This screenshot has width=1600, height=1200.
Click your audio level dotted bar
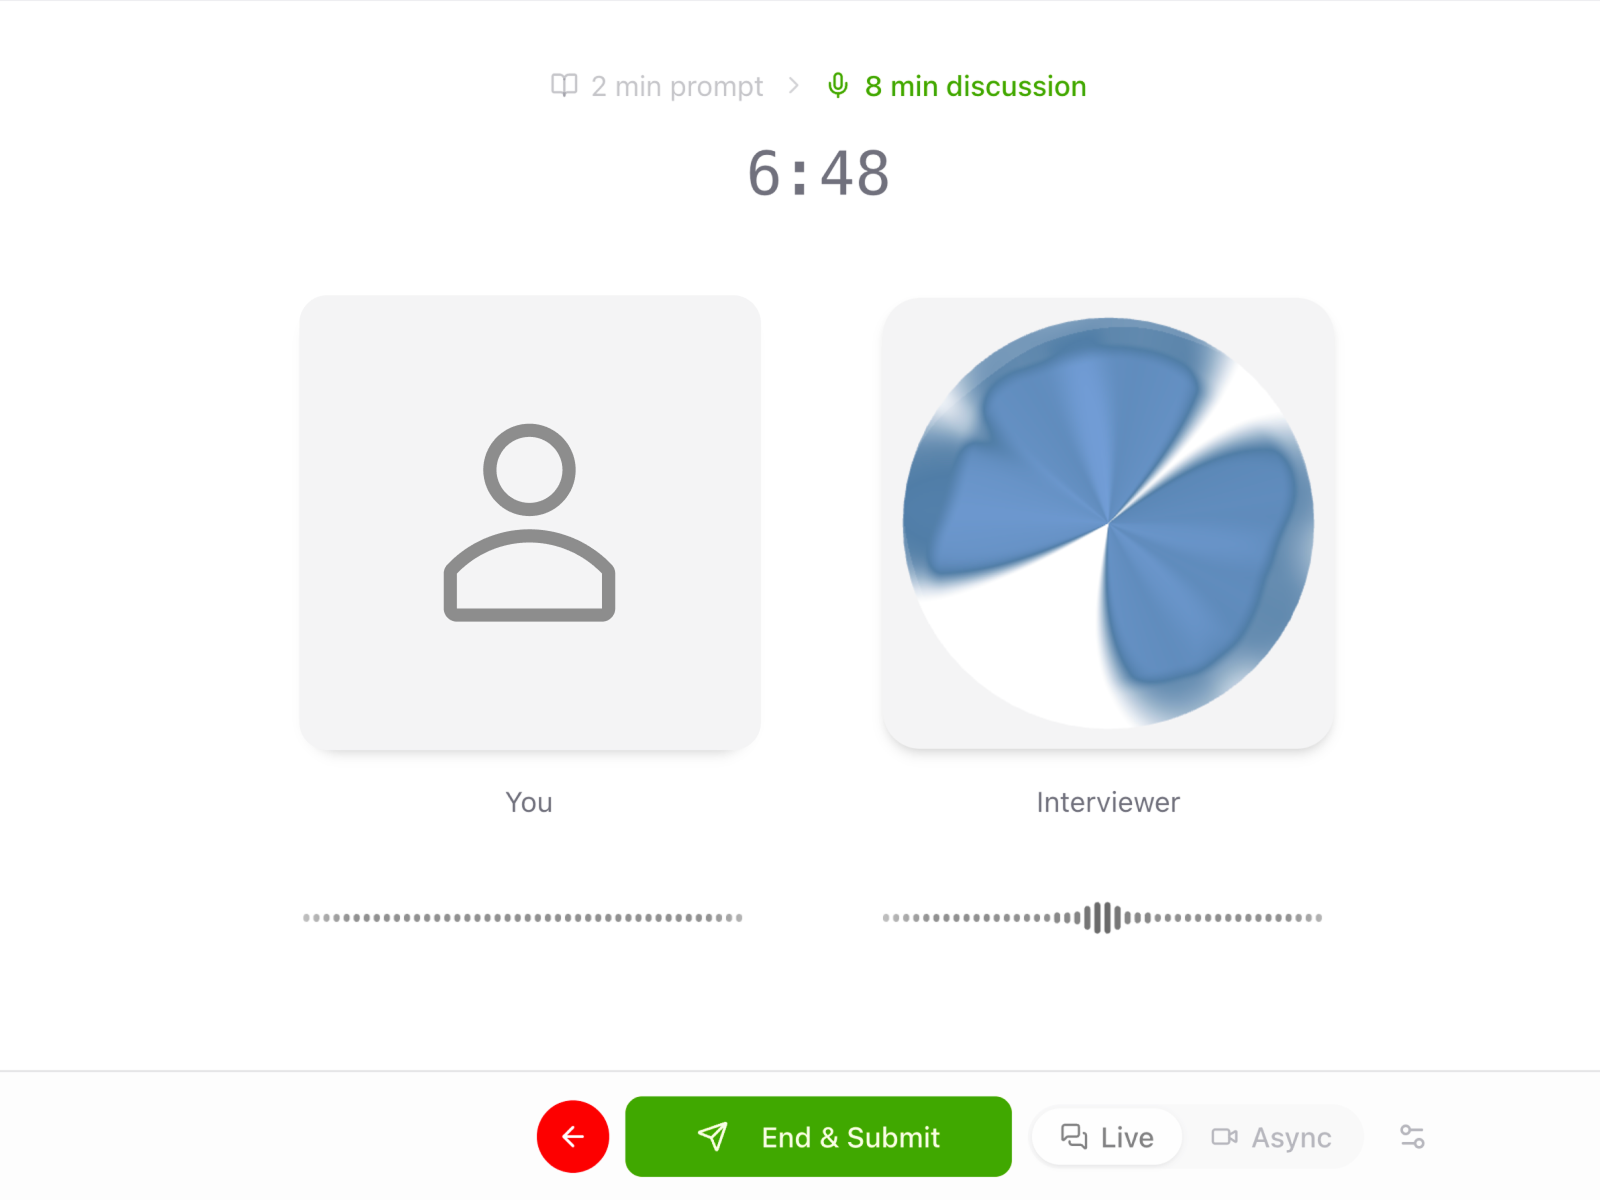point(523,917)
